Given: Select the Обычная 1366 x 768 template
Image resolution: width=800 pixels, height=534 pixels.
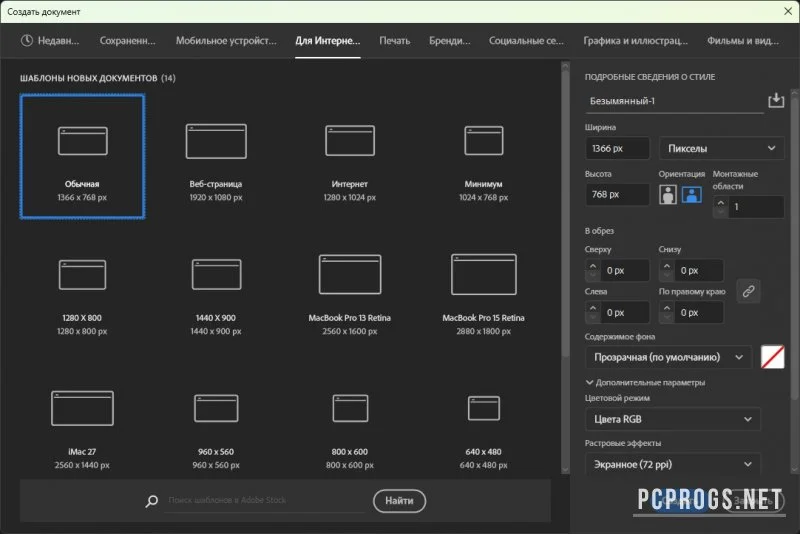Looking at the screenshot, I should 82,157.
